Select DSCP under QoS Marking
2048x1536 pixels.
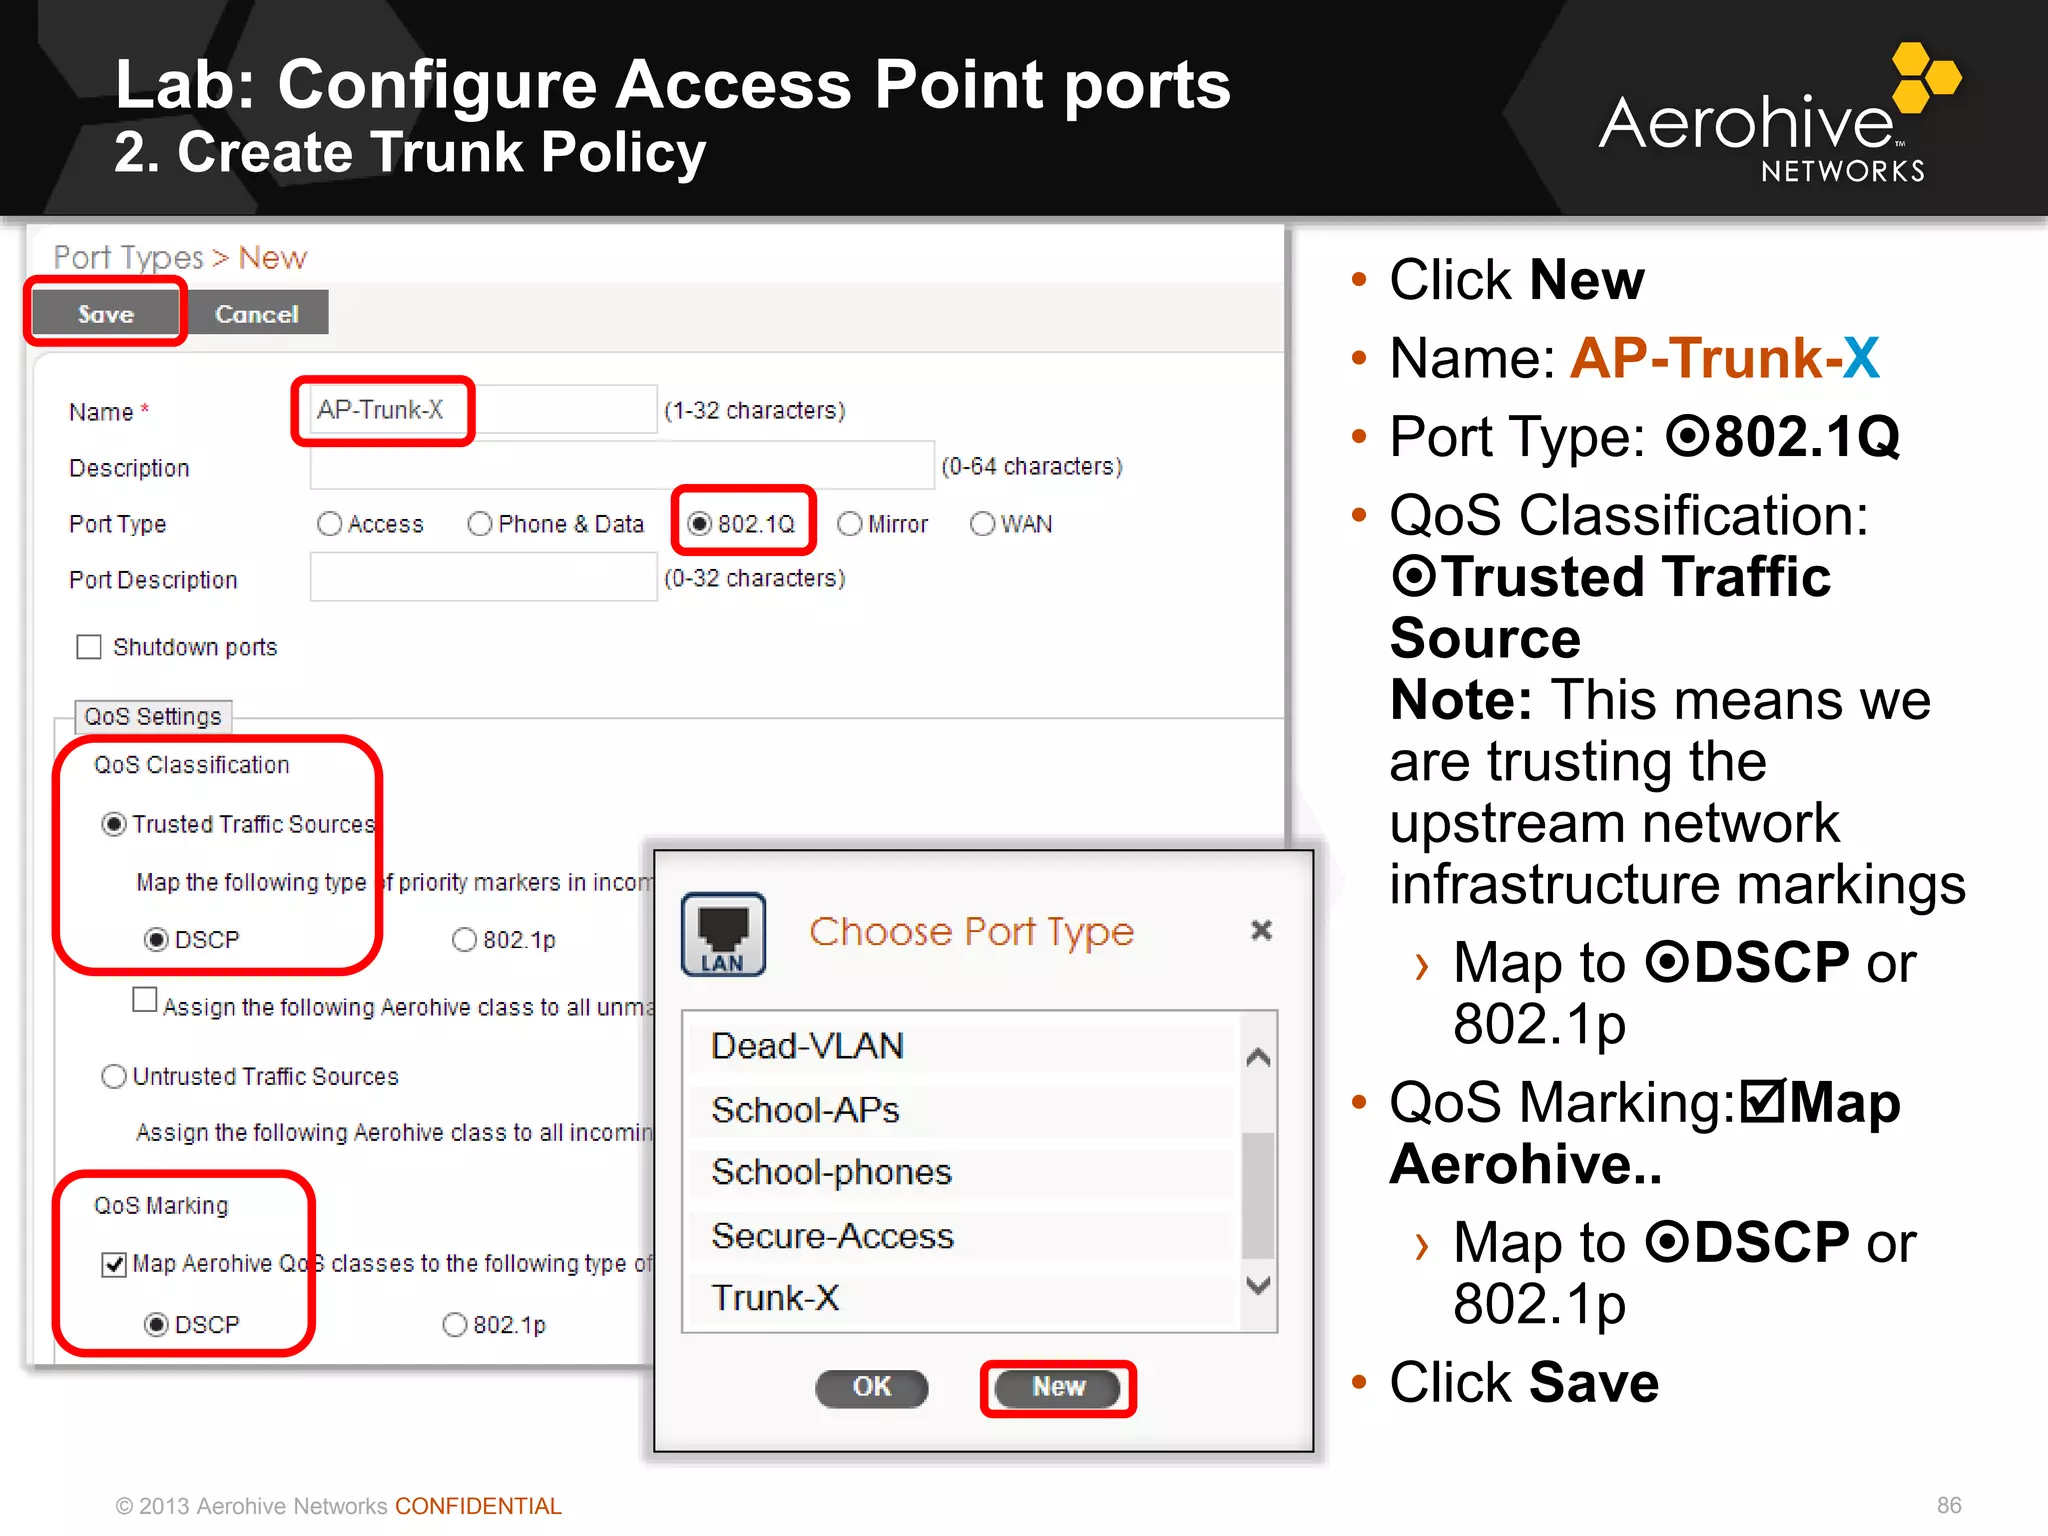coord(156,1325)
